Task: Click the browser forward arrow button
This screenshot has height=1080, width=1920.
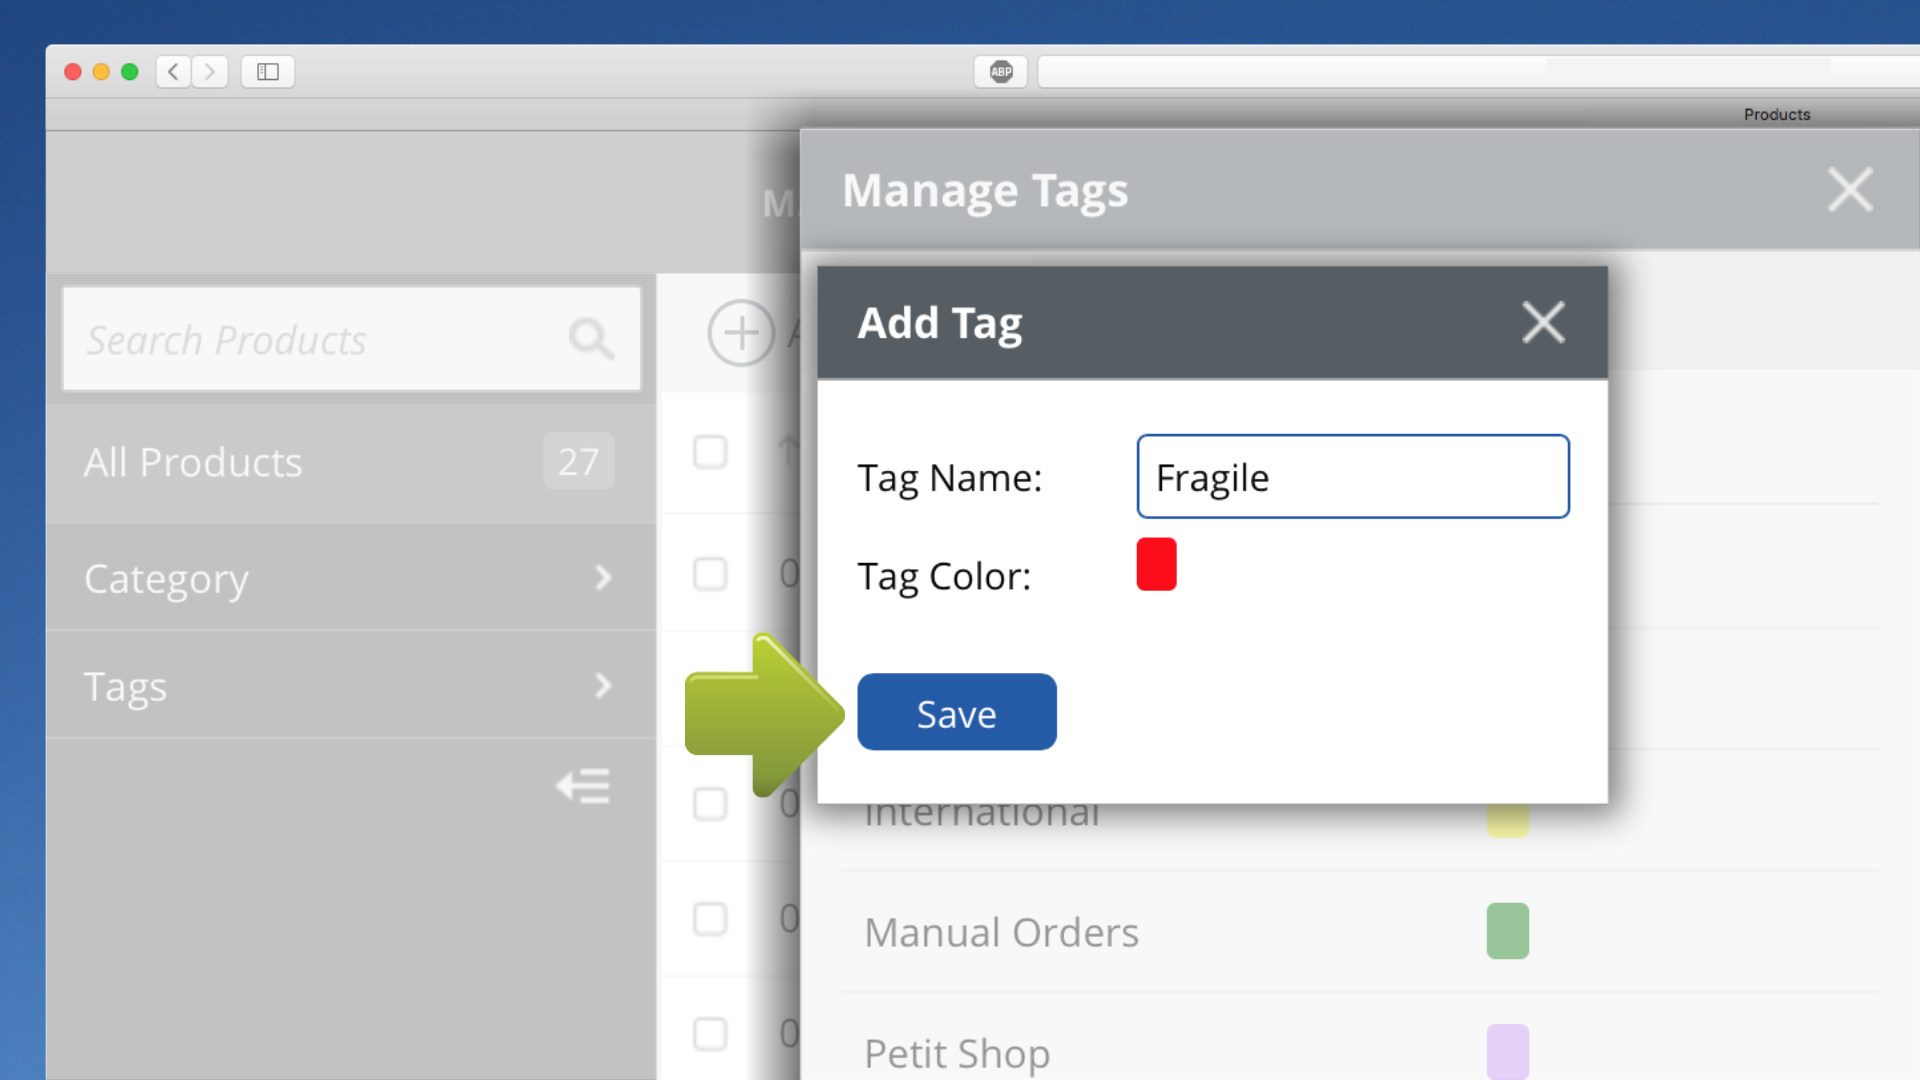Action: [x=210, y=71]
